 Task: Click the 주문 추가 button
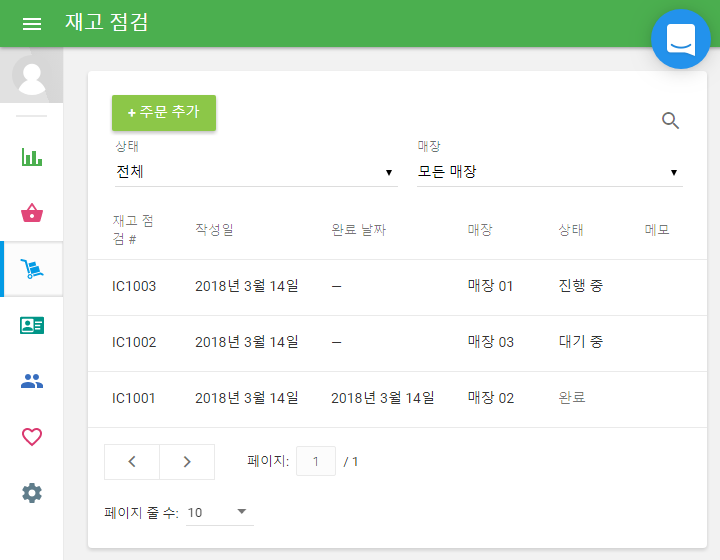(164, 113)
